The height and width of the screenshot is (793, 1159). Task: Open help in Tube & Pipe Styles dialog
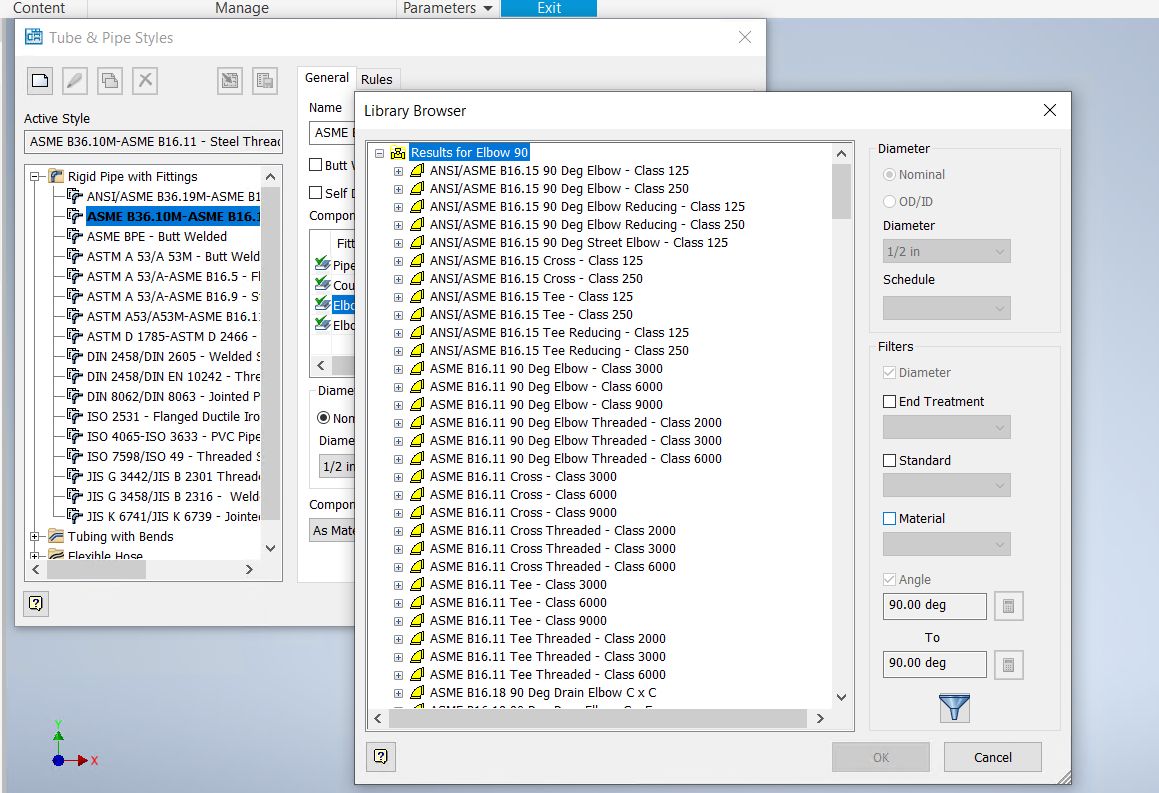coord(35,603)
